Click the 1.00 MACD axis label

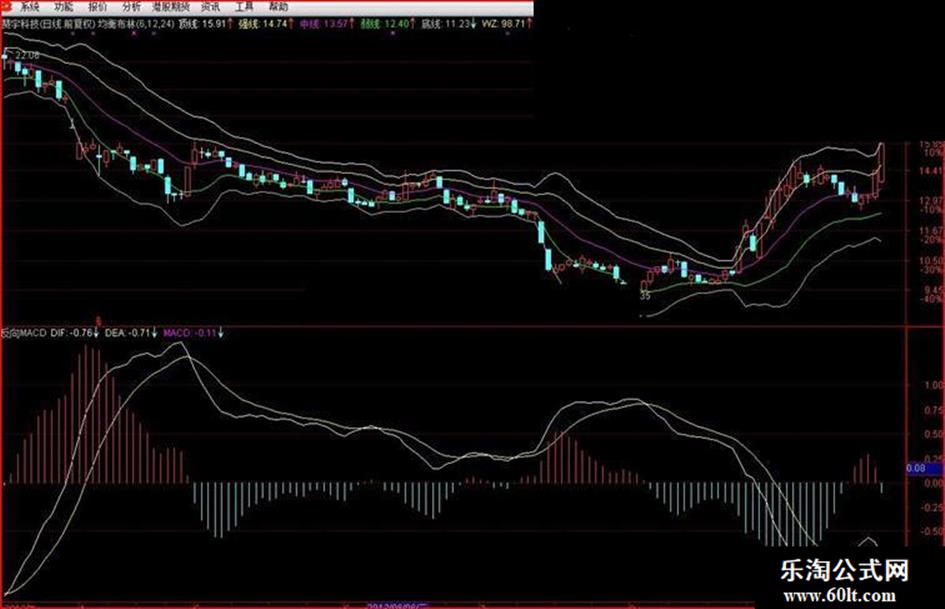pos(934,385)
